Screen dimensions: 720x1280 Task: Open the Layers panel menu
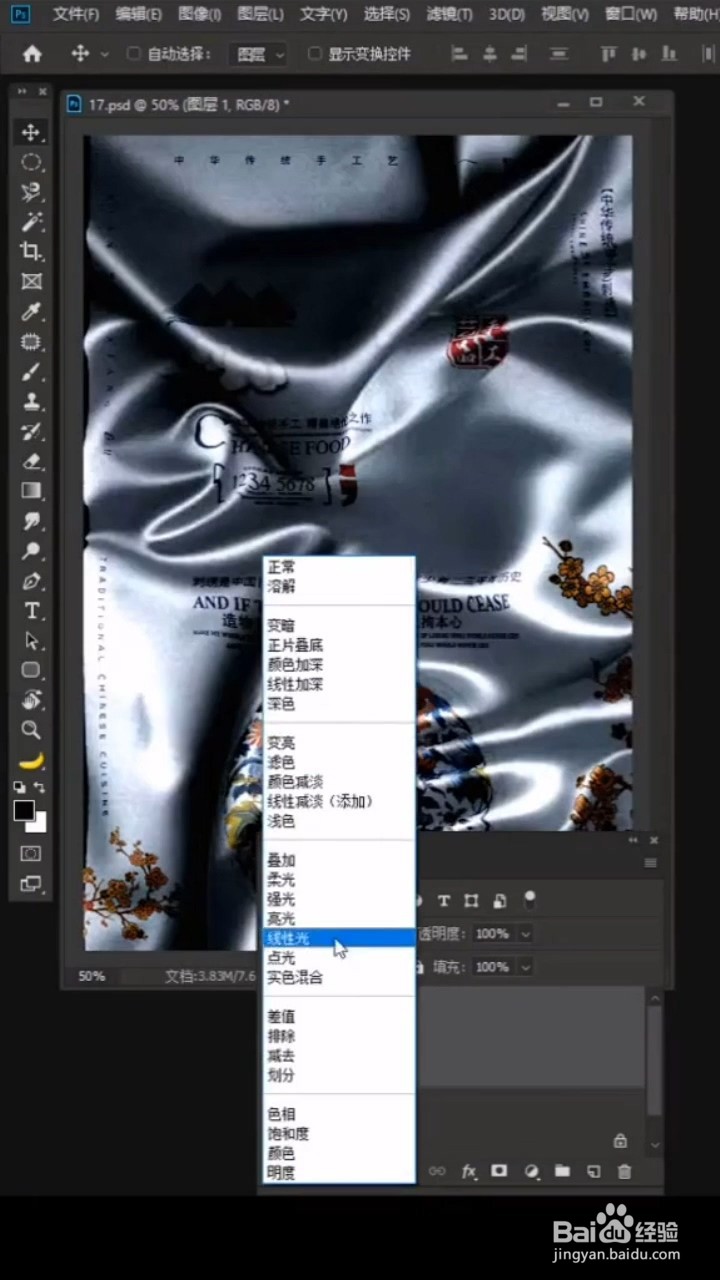[x=651, y=863]
